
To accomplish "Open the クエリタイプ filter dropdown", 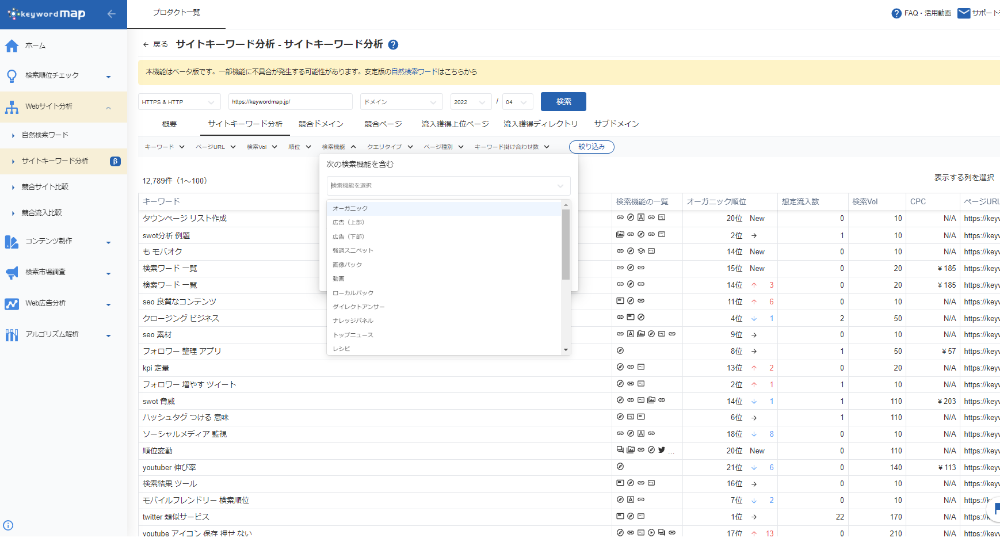I will pos(390,147).
